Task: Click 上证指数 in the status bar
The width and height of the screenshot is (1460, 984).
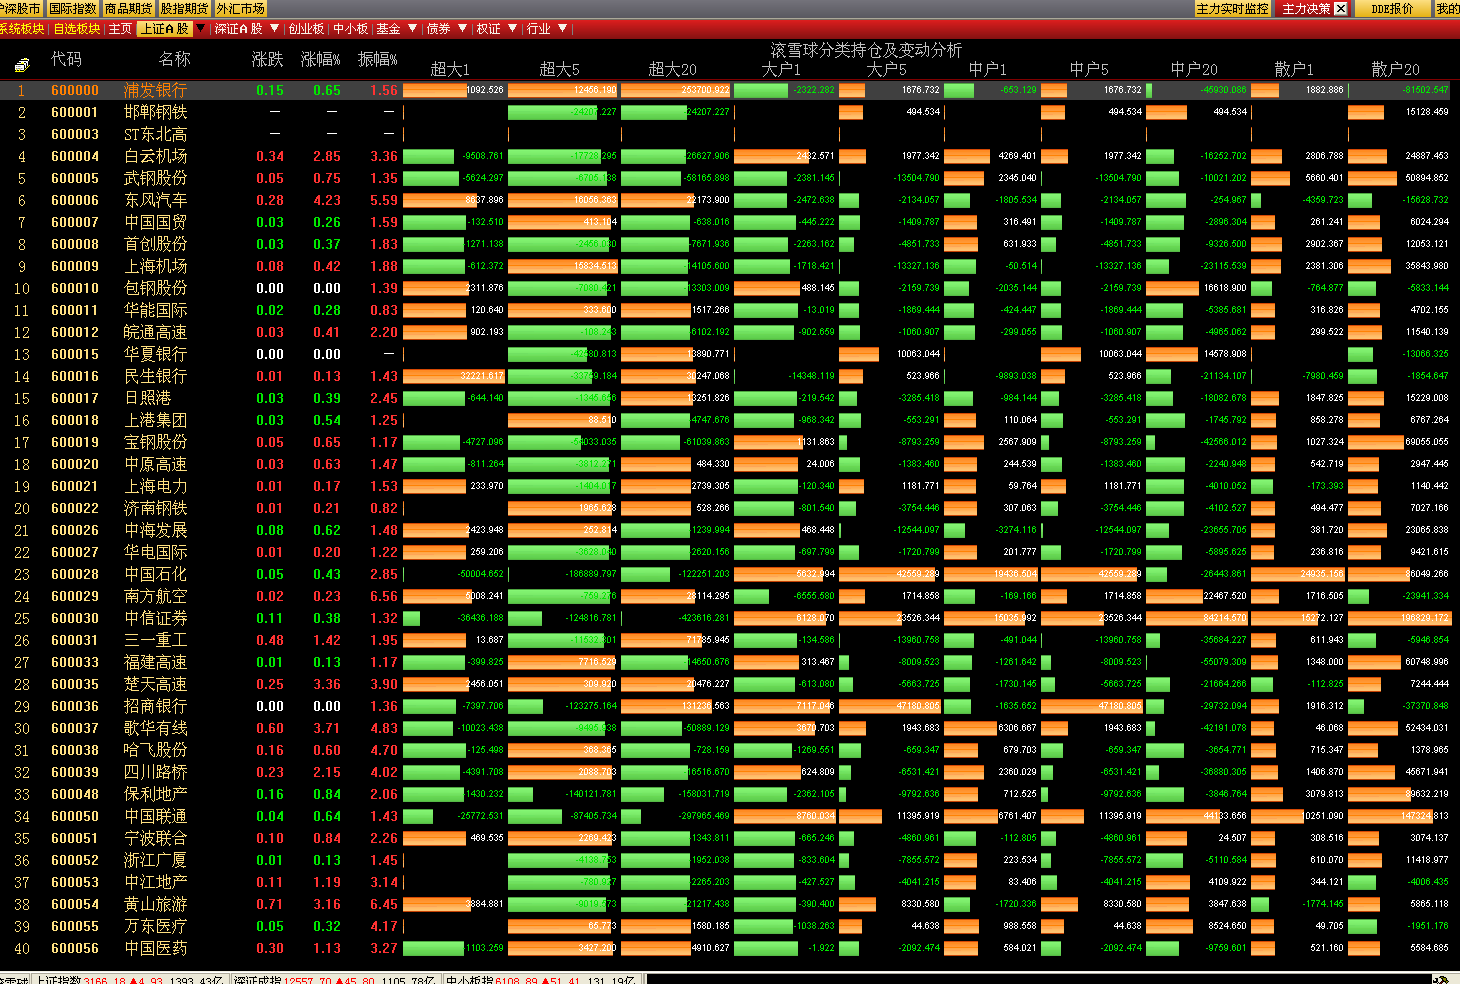Action: coord(59,980)
